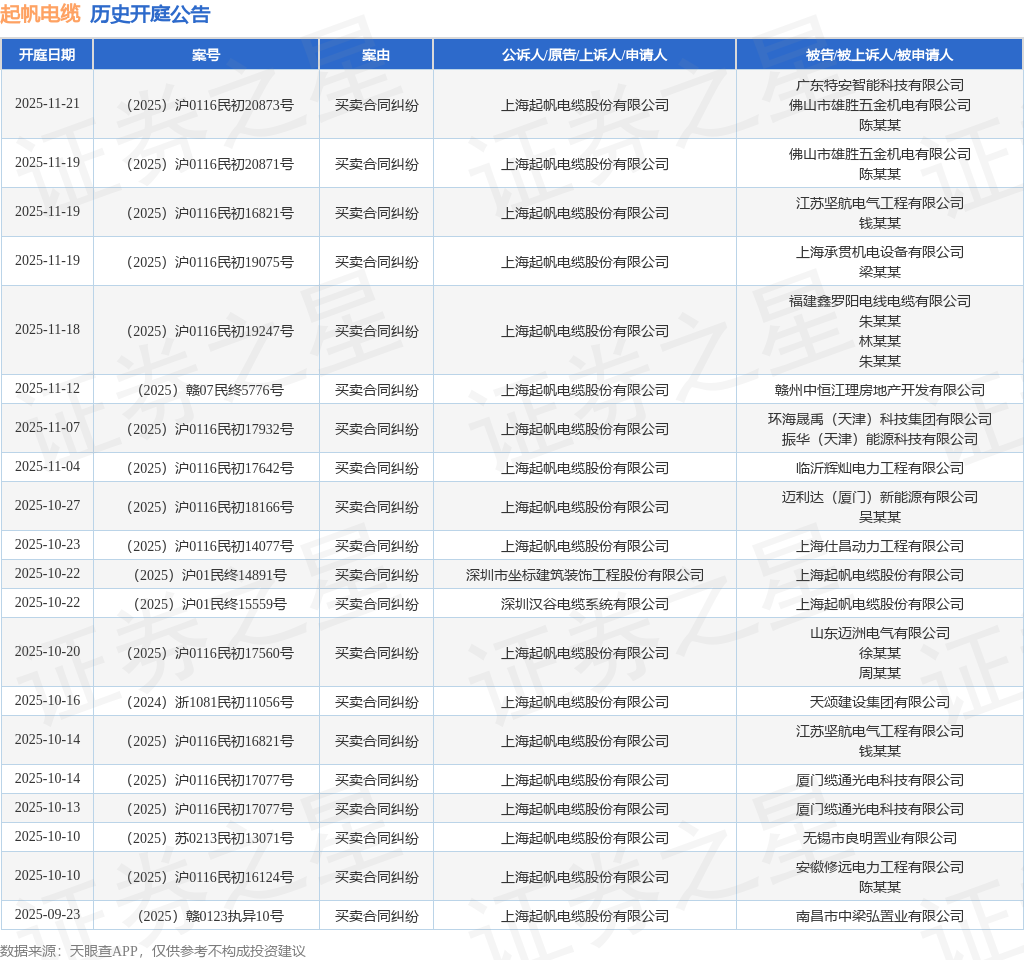Click case number 沪0116民初20871号

coord(210,164)
